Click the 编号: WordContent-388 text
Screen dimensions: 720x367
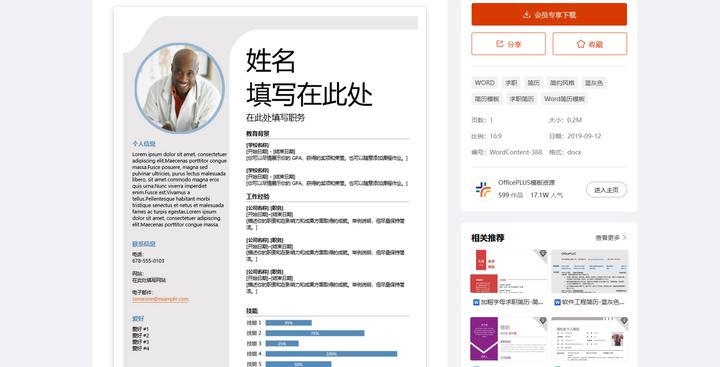(x=506, y=152)
